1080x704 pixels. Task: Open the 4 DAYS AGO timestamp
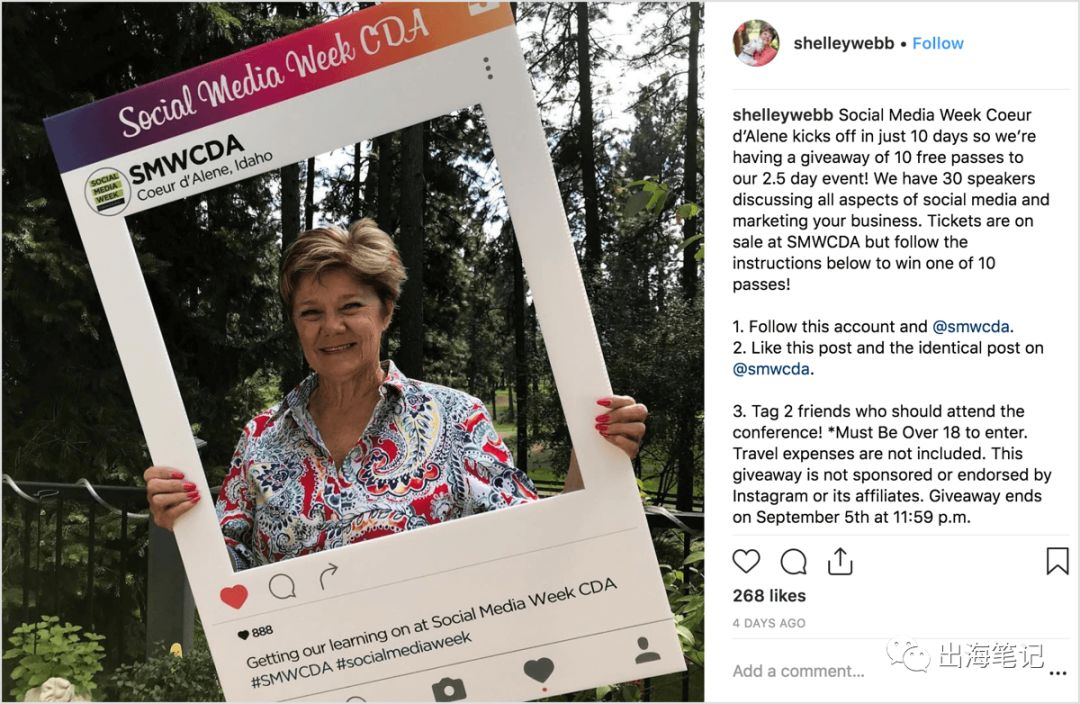769,623
